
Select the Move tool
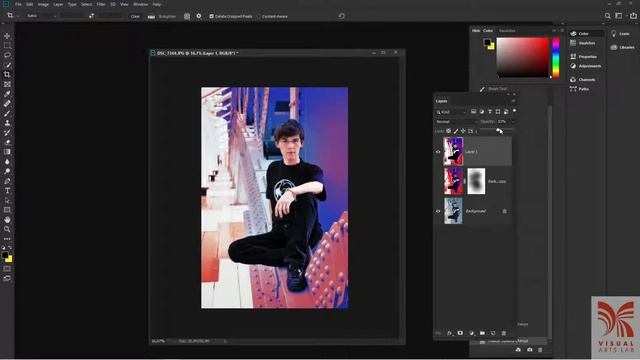7,36
